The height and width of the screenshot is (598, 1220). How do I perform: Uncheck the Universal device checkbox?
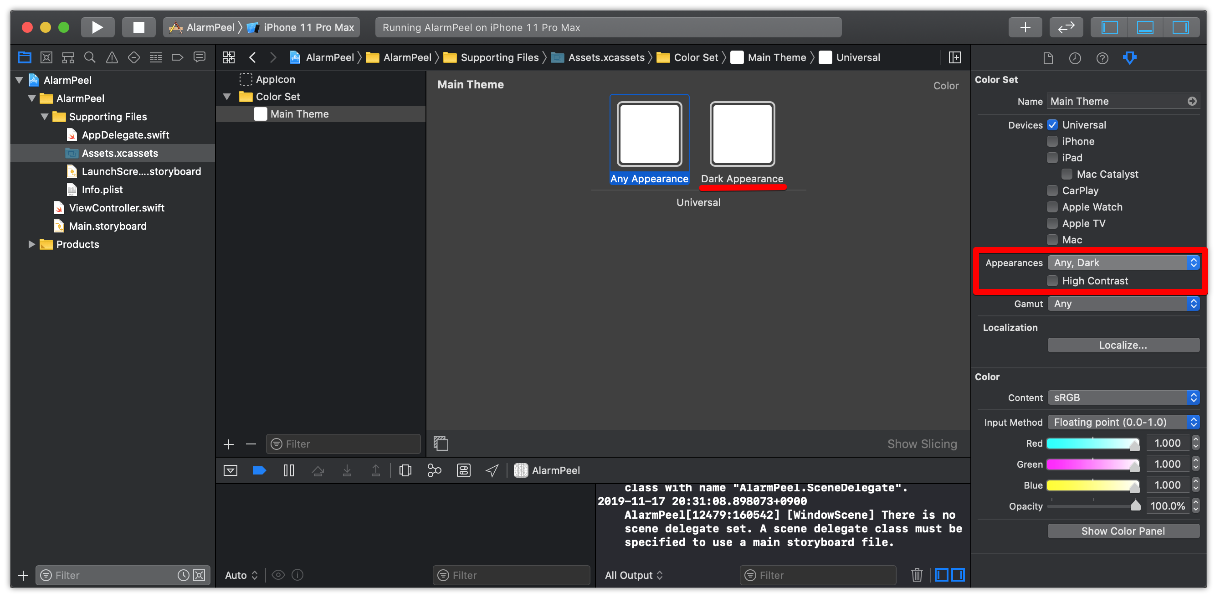coord(1052,125)
